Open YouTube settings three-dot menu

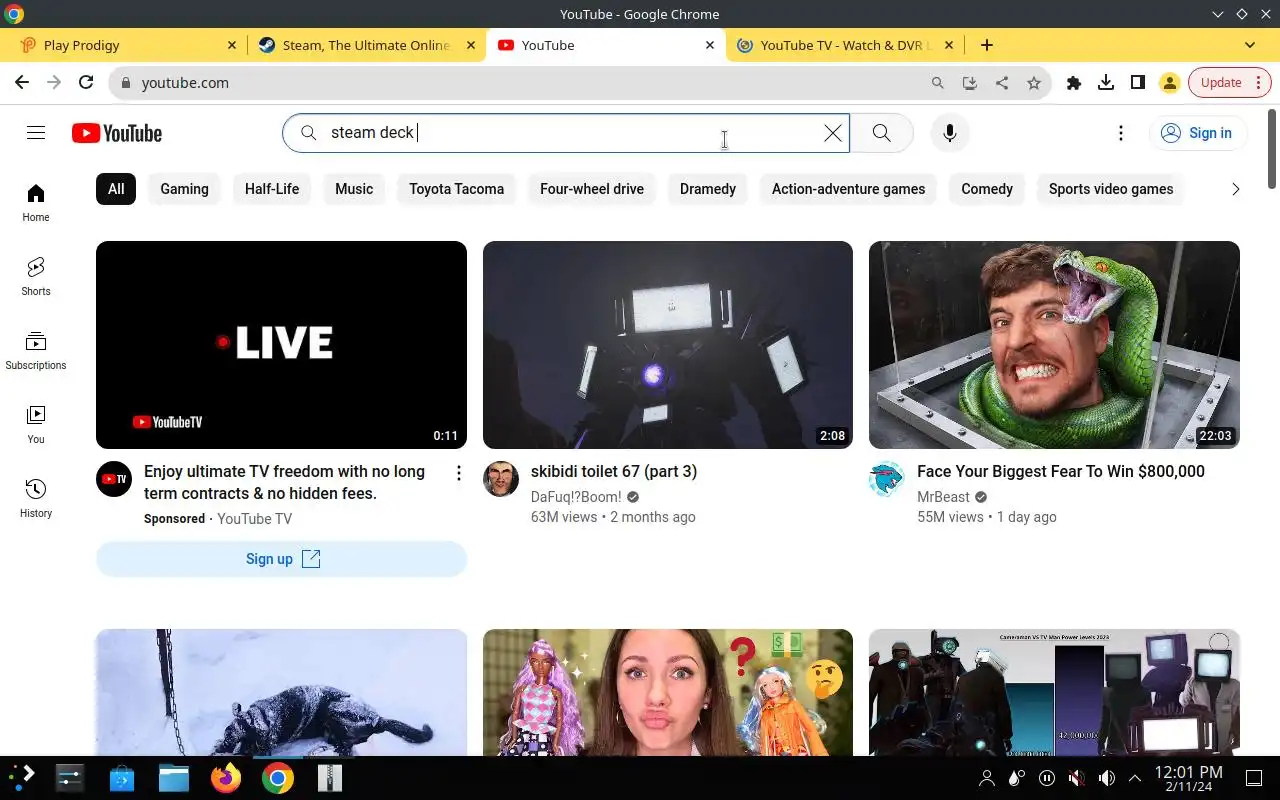(x=1121, y=133)
